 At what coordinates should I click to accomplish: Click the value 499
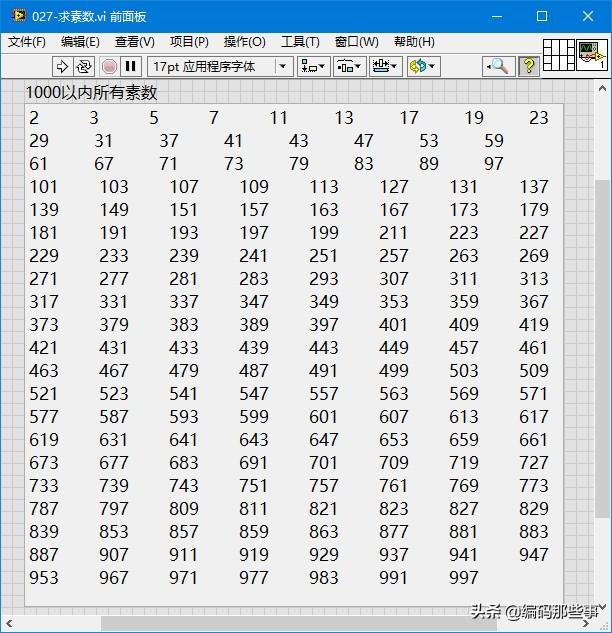(x=394, y=371)
